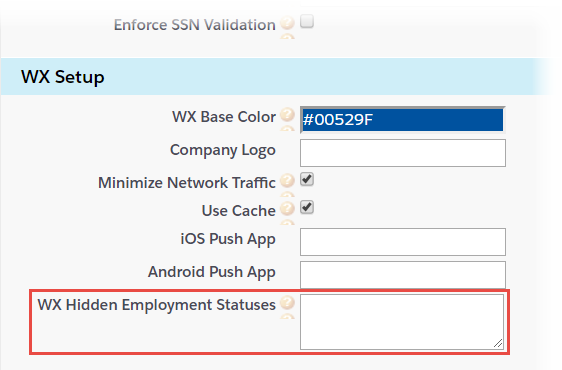Screen dimensions: 562x370
Task: Open help icon beside Enforce SSN Validation
Action: point(287,23)
